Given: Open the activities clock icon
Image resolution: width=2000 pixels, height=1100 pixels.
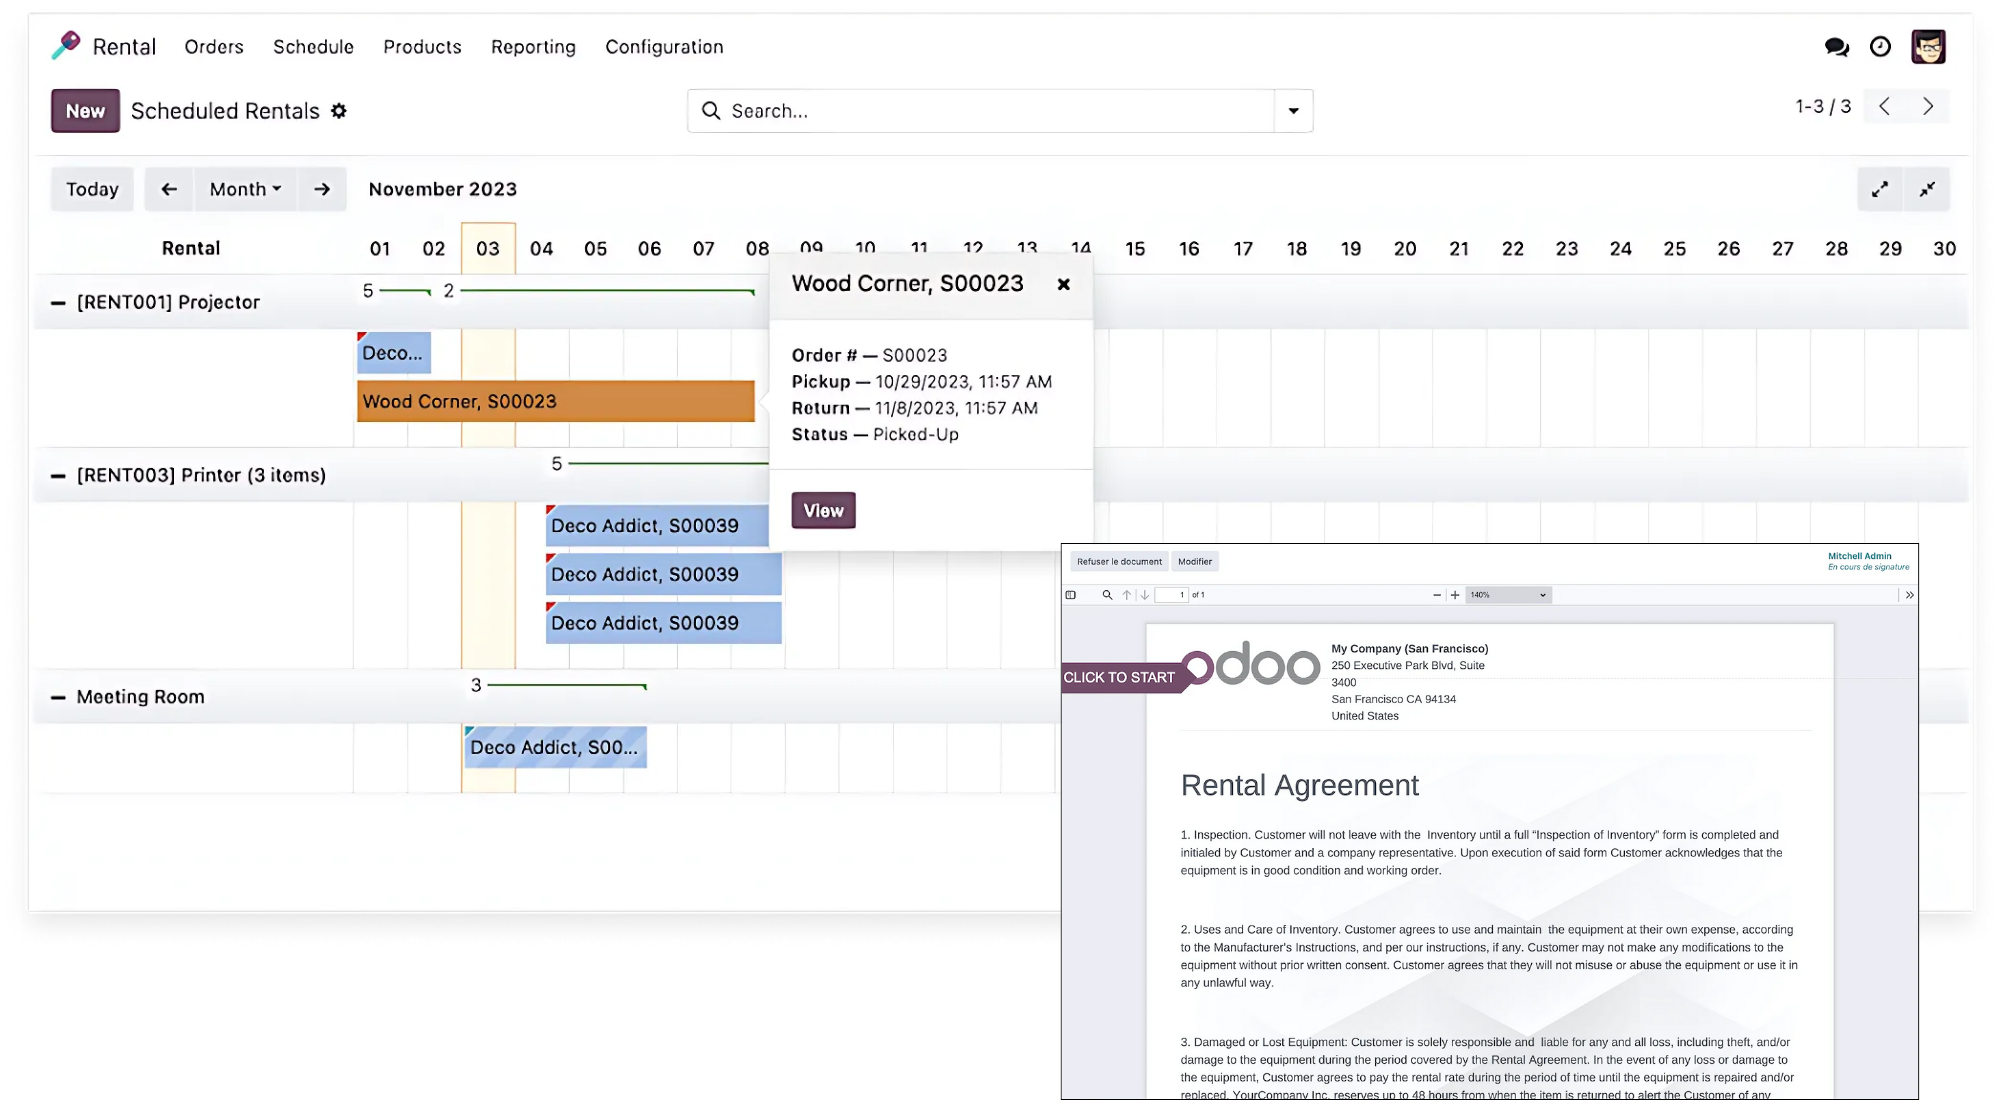Looking at the screenshot, I should click(x=1880, y=47).
